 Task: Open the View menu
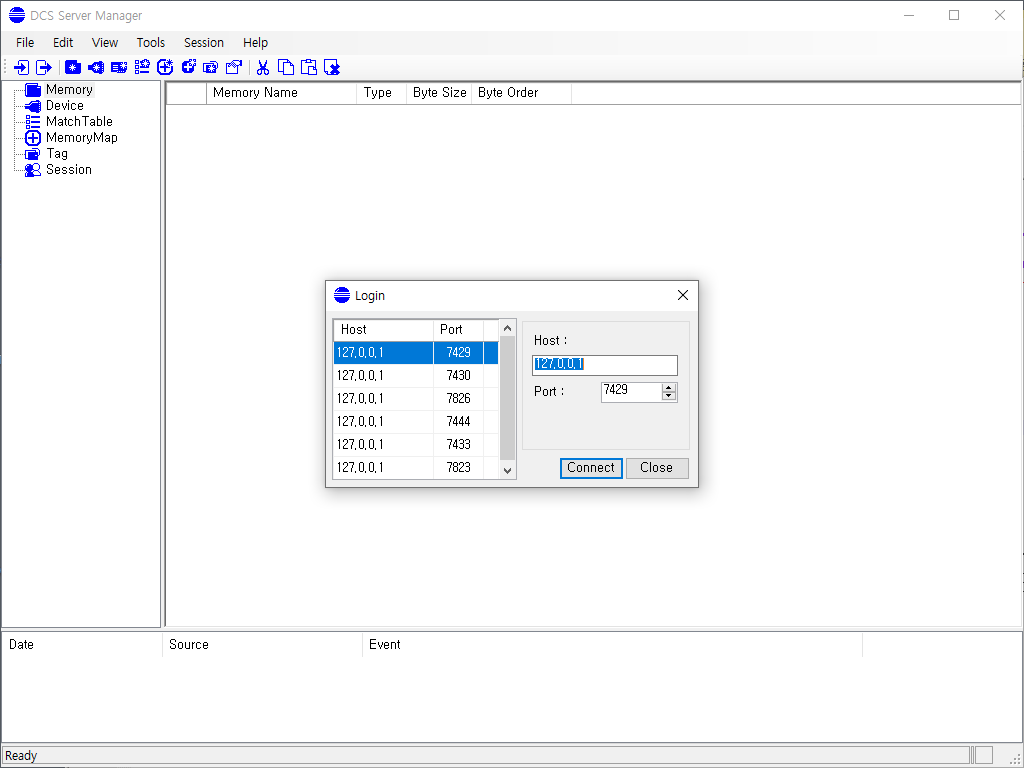104,42
